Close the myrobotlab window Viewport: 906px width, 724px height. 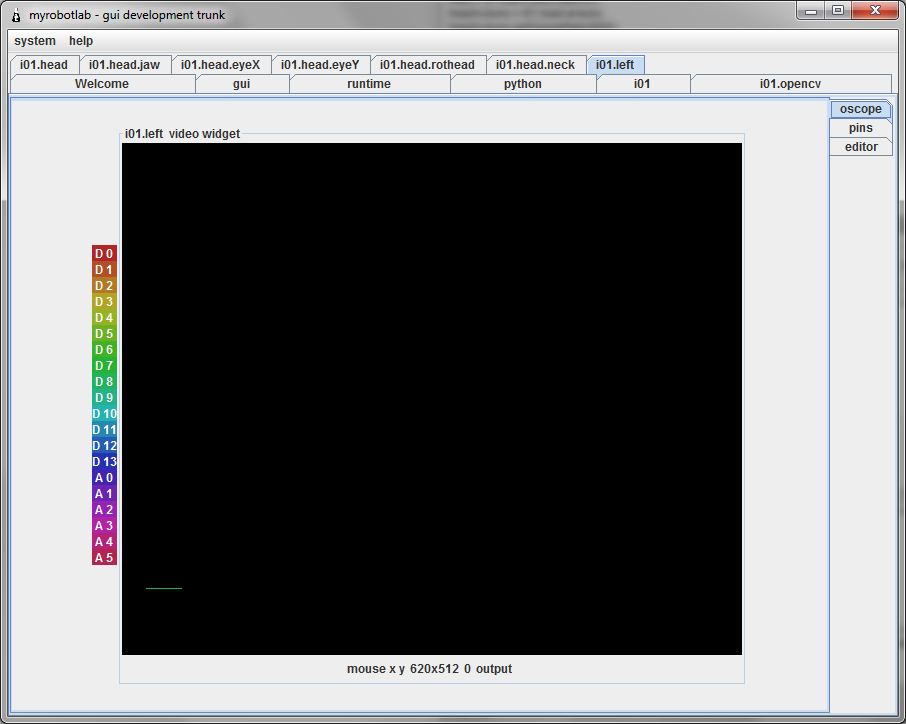[875, 10]
